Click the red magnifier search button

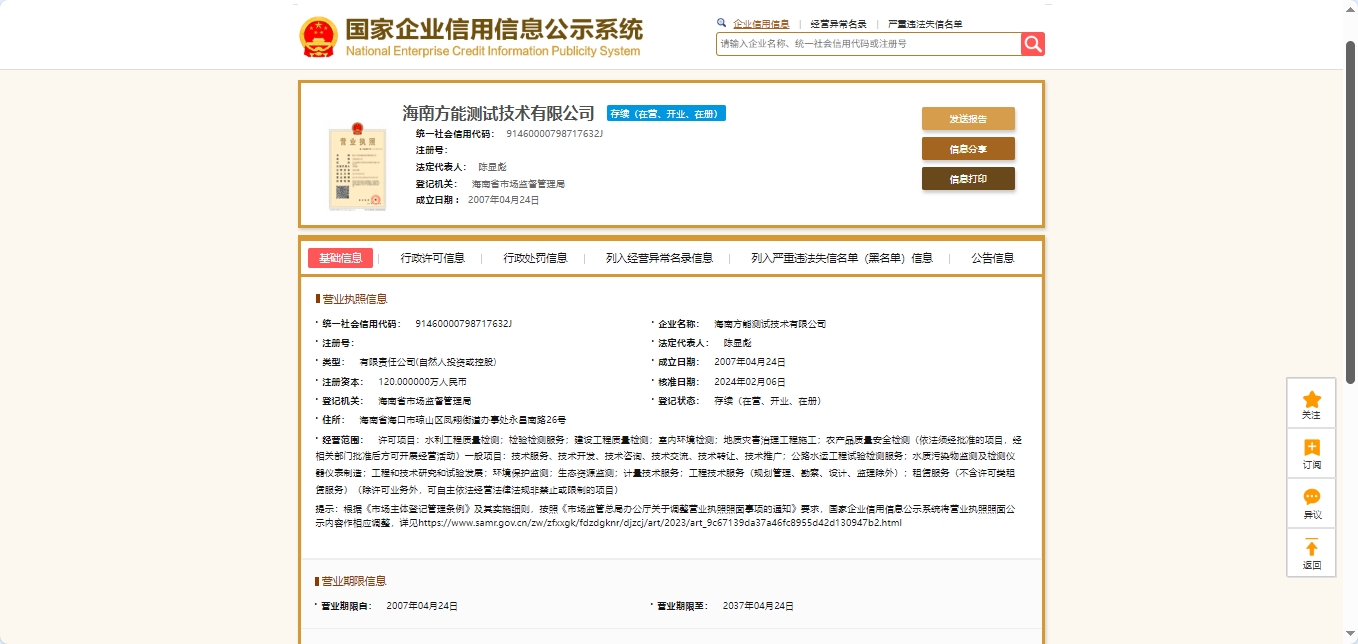(x=1033, y=44)
